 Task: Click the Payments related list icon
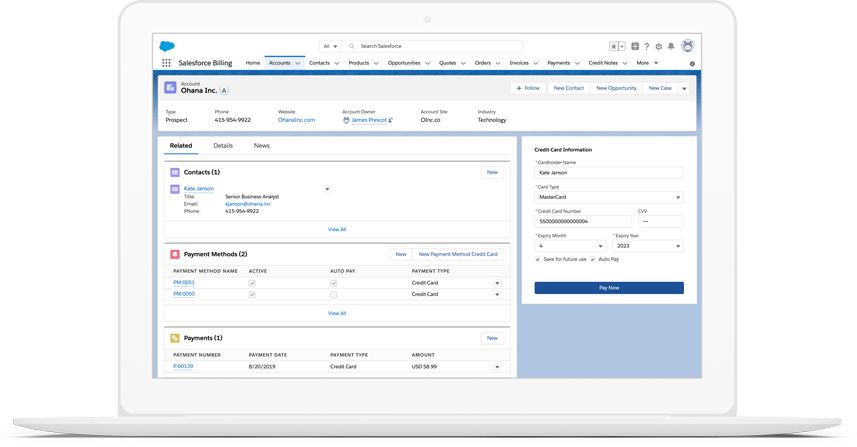point(175,338)
